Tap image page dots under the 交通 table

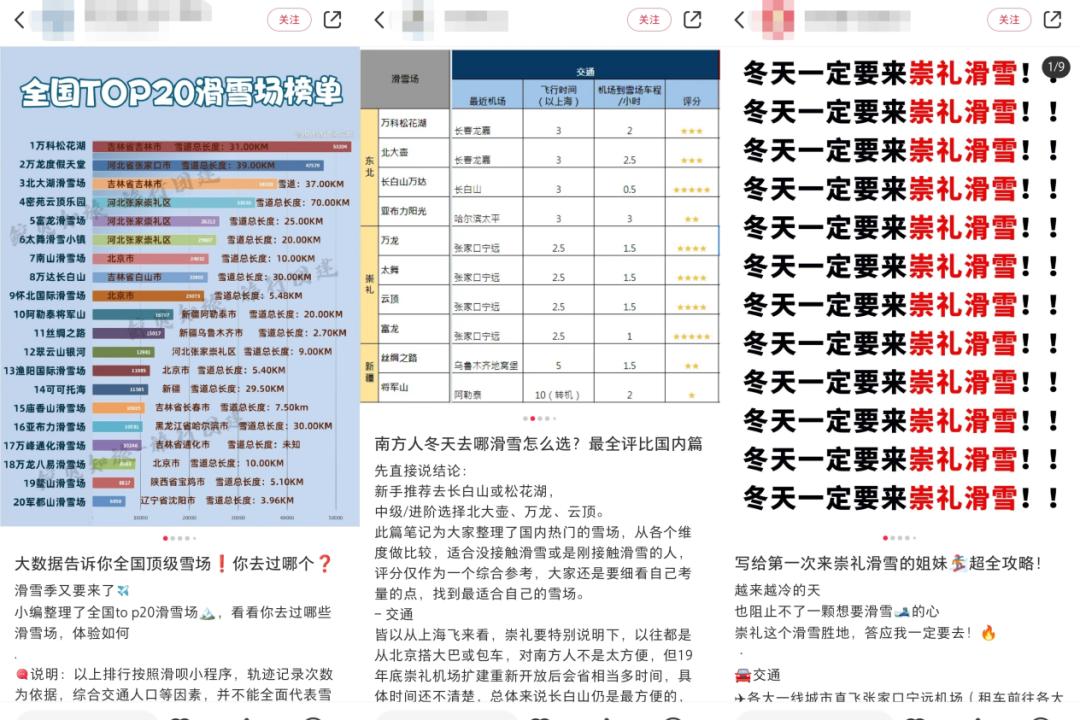(x=539, y=418)
